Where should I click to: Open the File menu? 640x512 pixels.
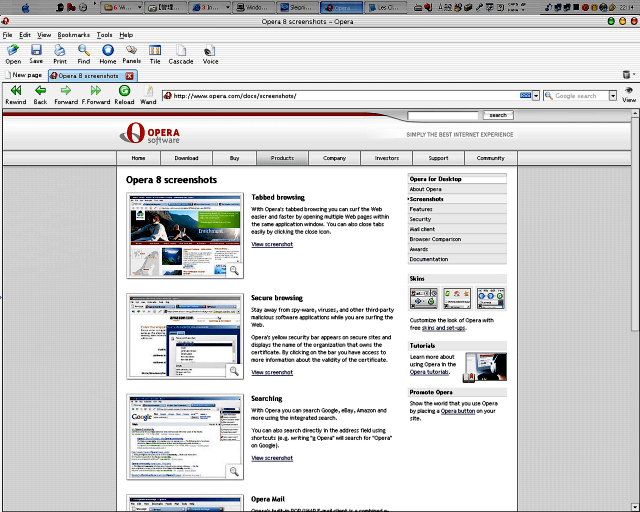pyautogui.click(x=7, y=35)
